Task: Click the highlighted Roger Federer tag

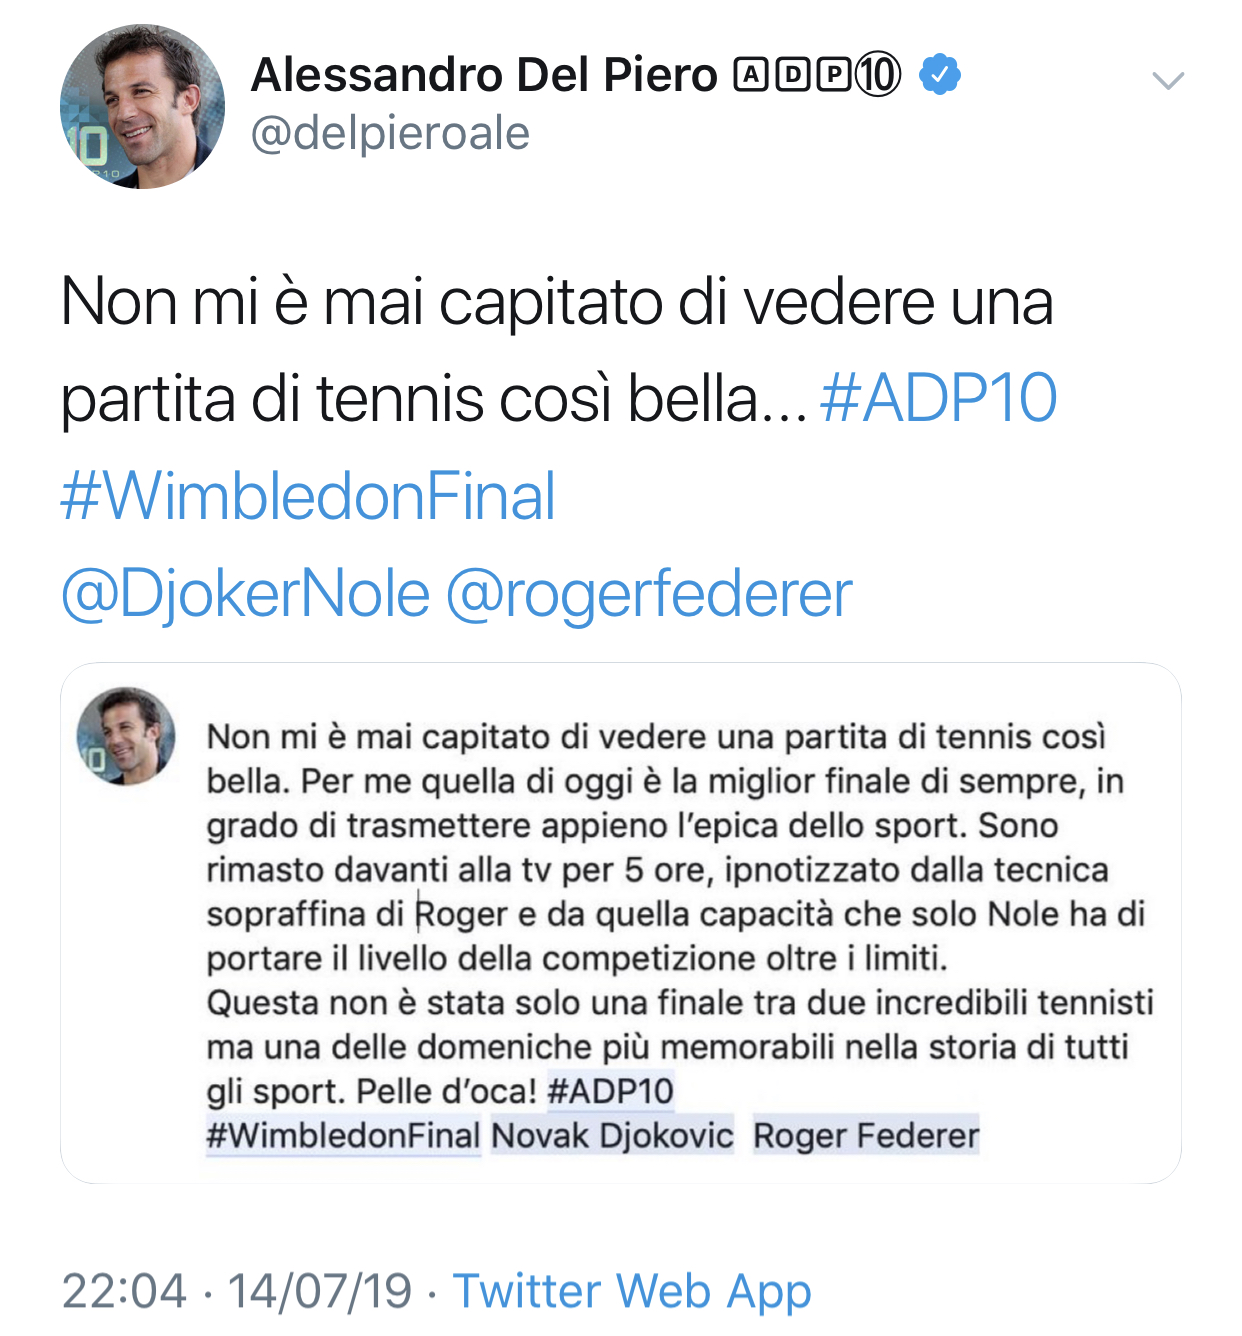Action: [866, 1136]
